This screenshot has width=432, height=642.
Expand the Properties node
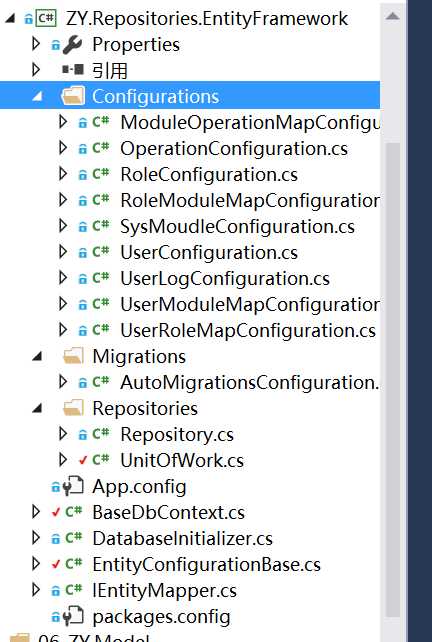36,44
